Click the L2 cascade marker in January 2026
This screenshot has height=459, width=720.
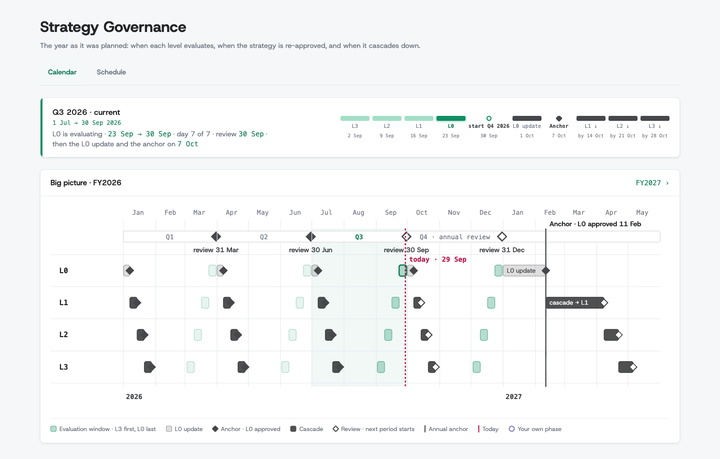click(x=142, y=335)
